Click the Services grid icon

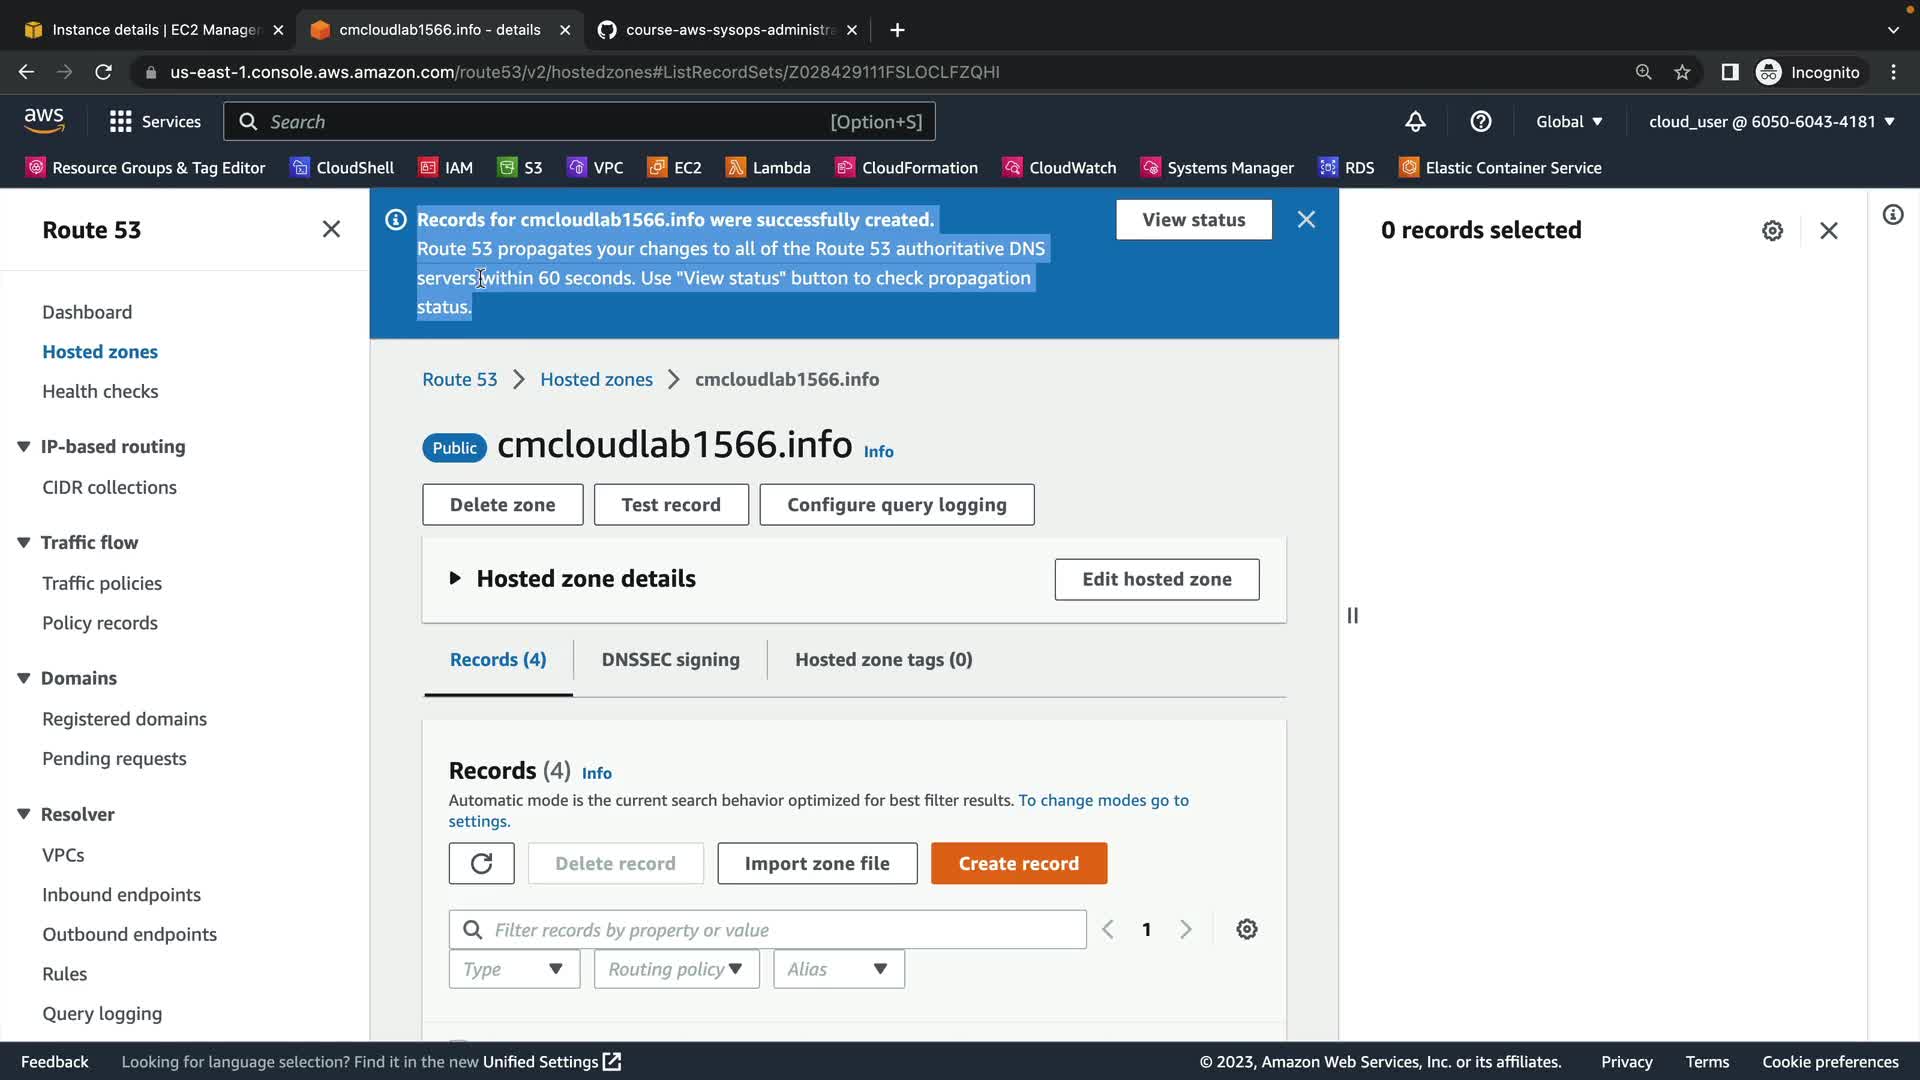[x=121, y=122]
